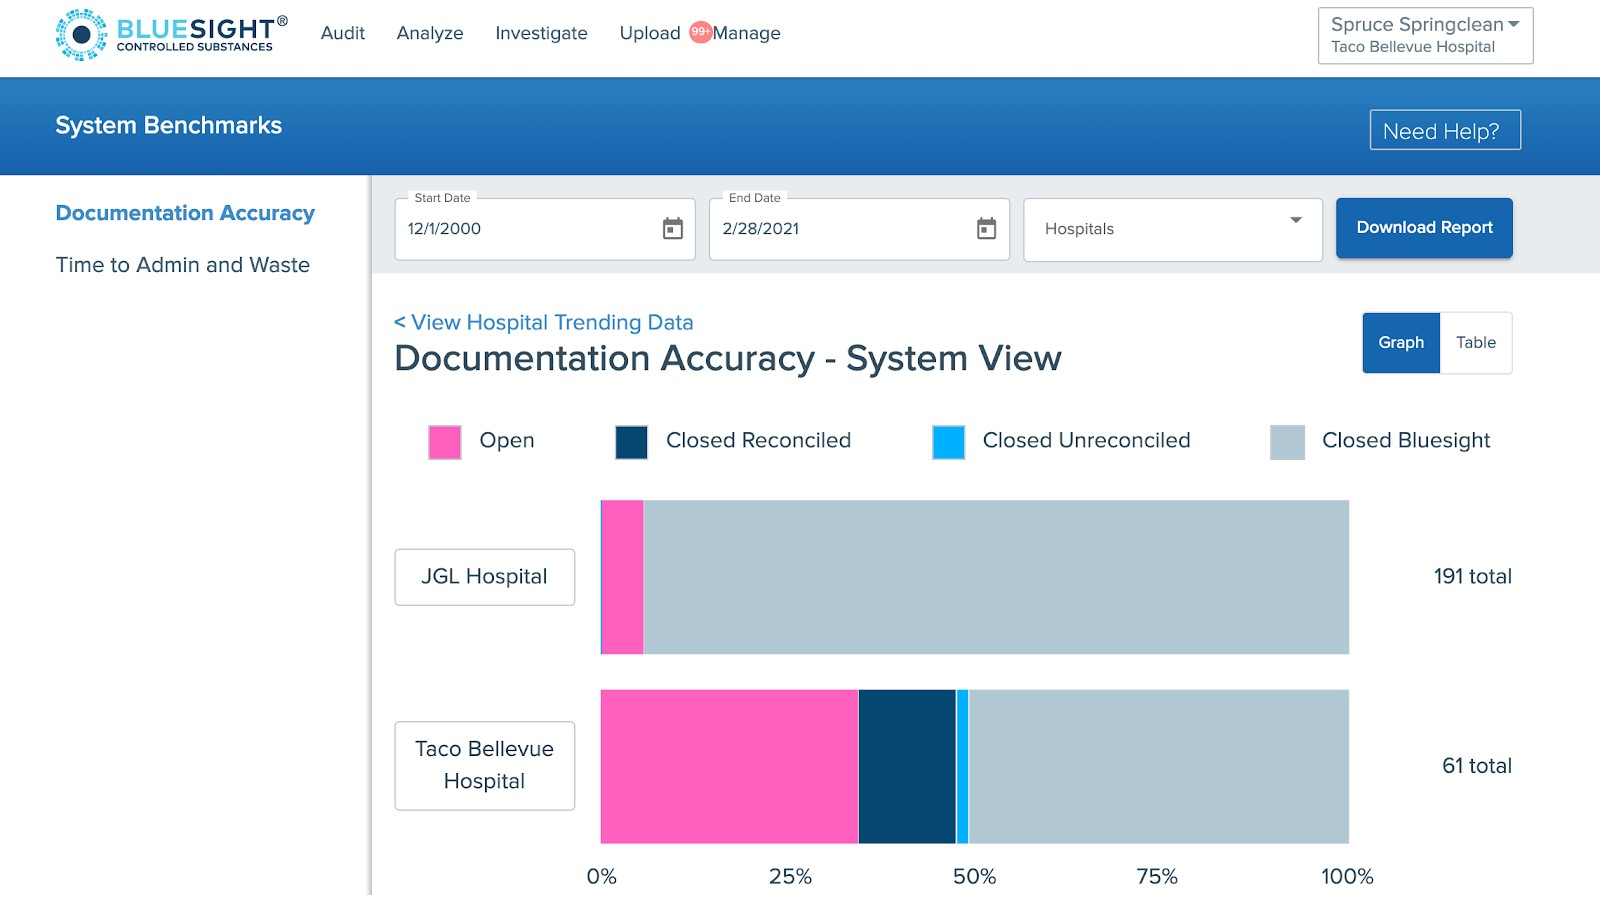The width and height of the screenshot is (1600, 902).
Task: Click the '191 total' label
Action: coord(1473,576)
